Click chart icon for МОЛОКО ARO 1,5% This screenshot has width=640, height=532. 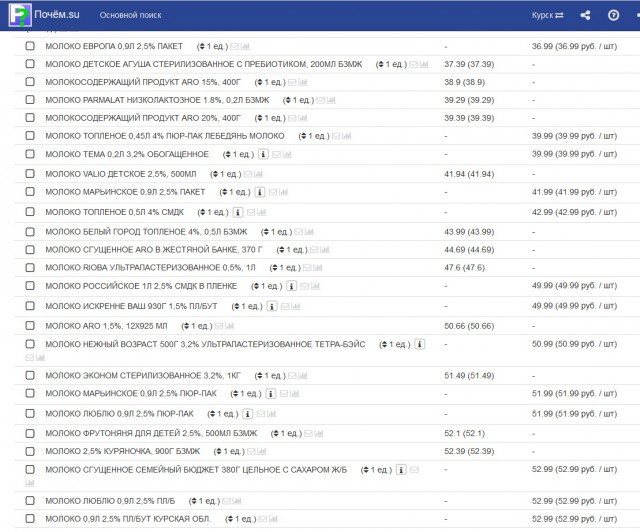pyautogui.click(x=229, y=326)
